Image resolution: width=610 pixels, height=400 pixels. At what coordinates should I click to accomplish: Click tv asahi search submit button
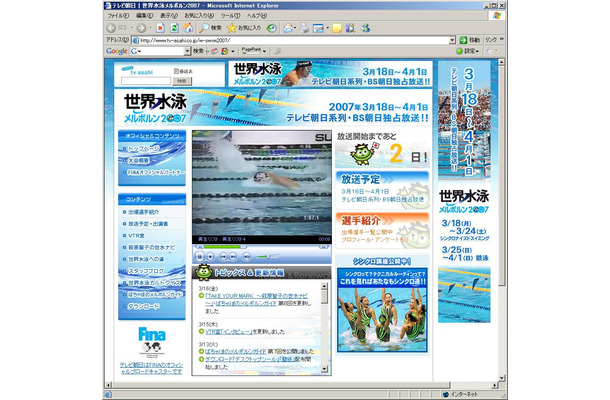[182, 81]
